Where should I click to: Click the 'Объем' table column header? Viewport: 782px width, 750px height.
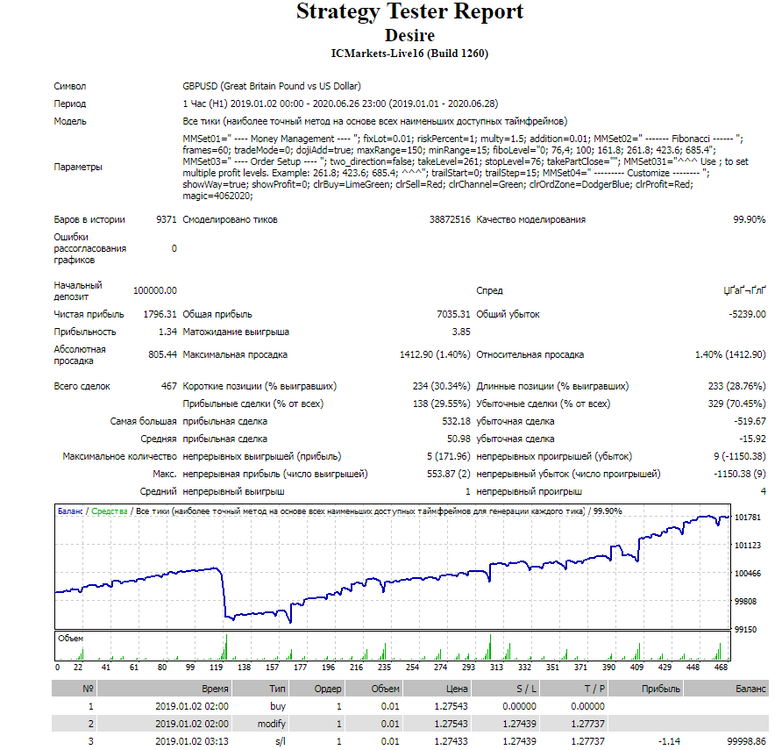374,689
